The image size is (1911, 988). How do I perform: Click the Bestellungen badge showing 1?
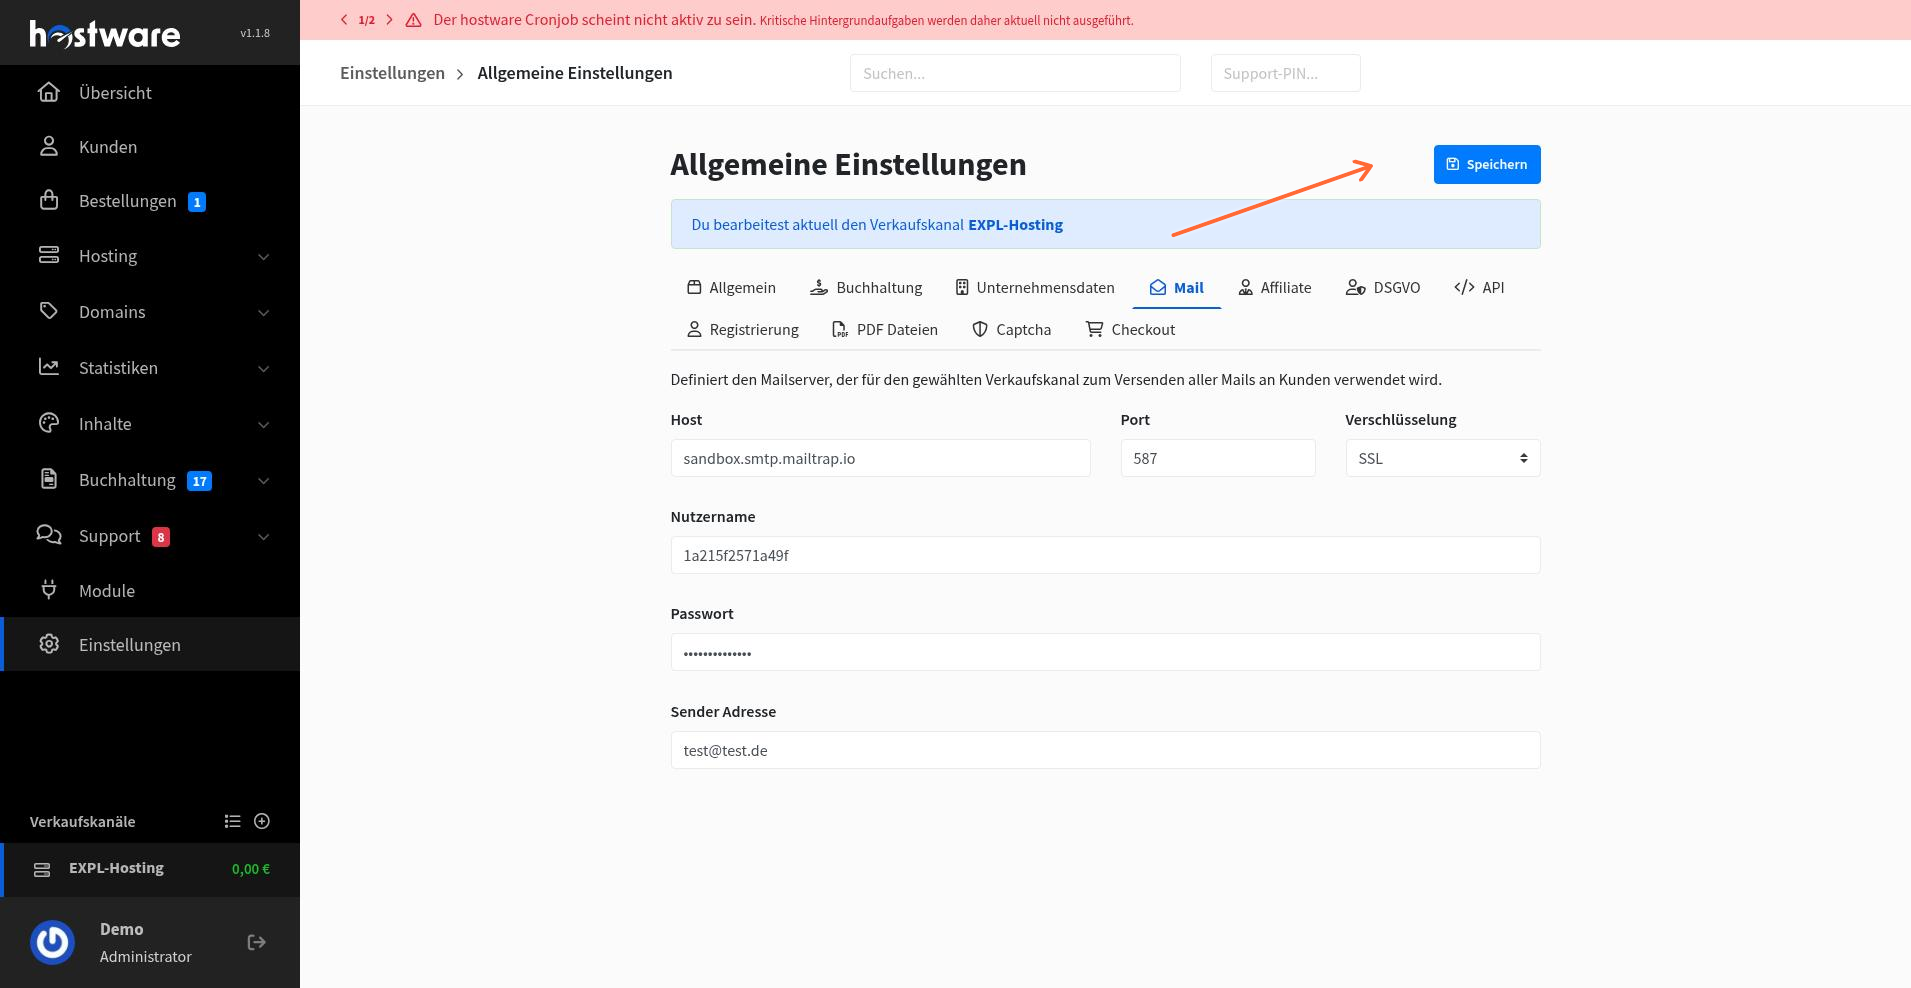pos(197,202)
